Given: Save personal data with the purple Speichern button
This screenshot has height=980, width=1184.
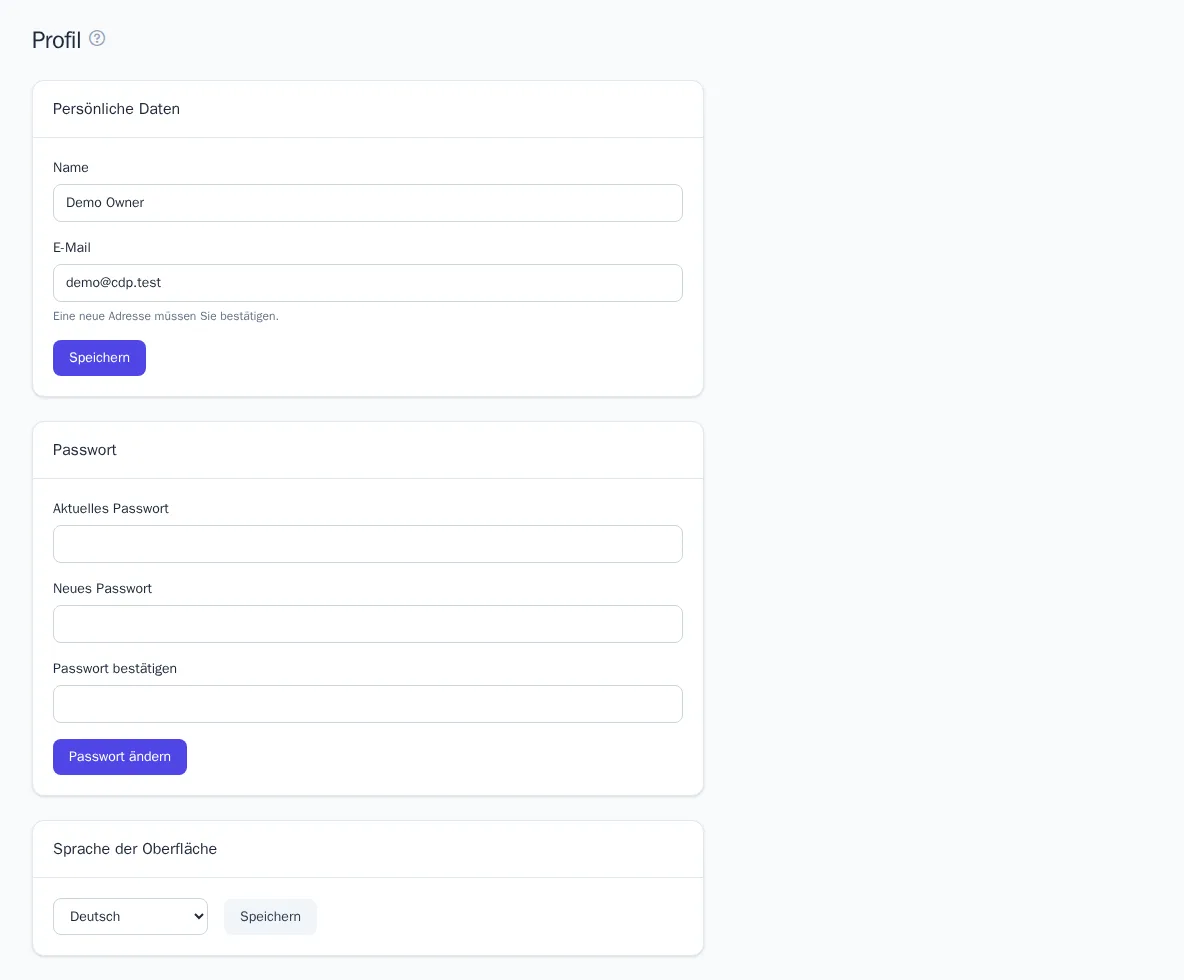Looking at the screenshot, I should tap(99, 358).
